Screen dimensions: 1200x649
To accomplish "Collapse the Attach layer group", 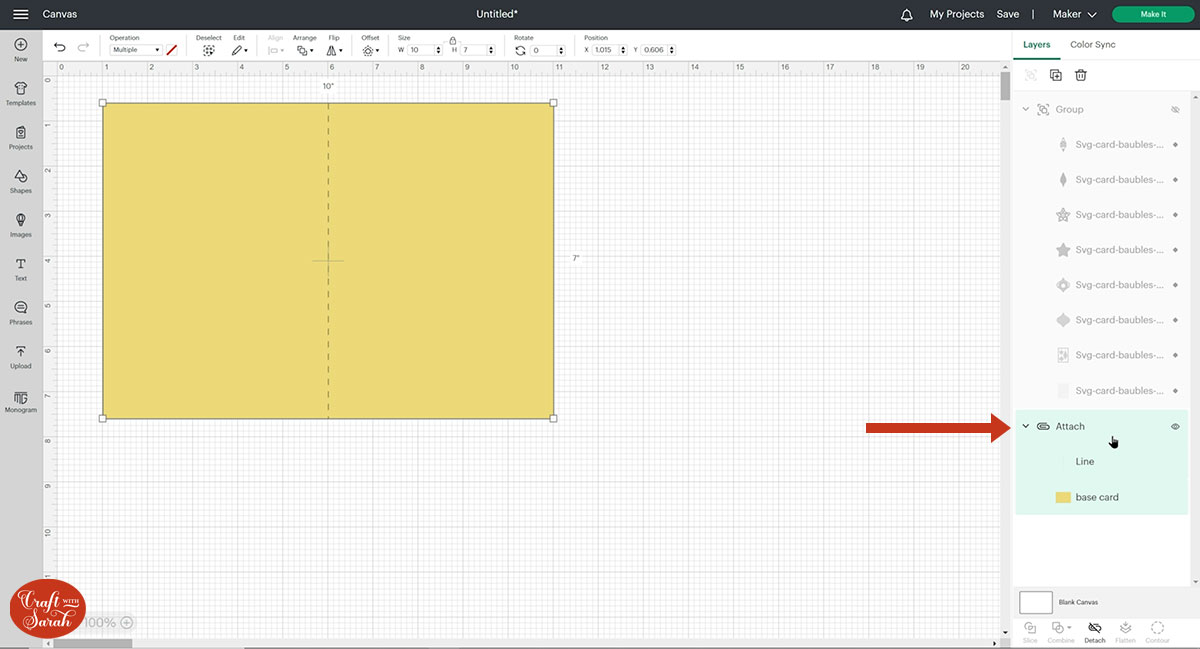I will (x=1025, y=427).
